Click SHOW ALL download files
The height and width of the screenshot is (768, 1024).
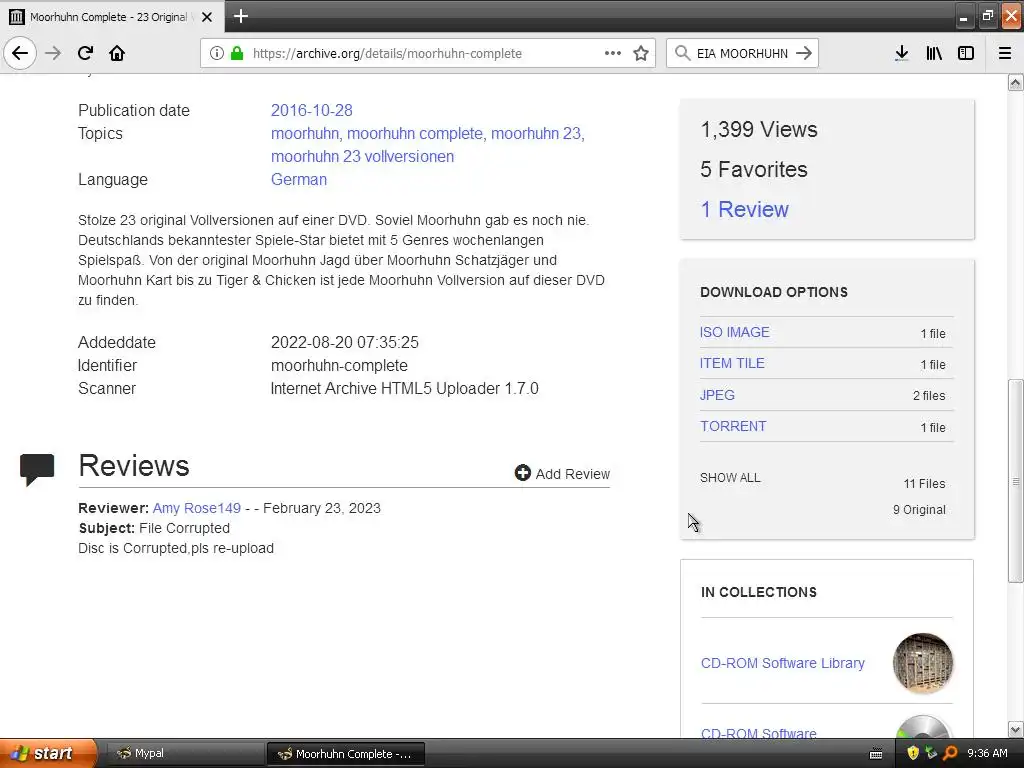[x=730, y=478]
